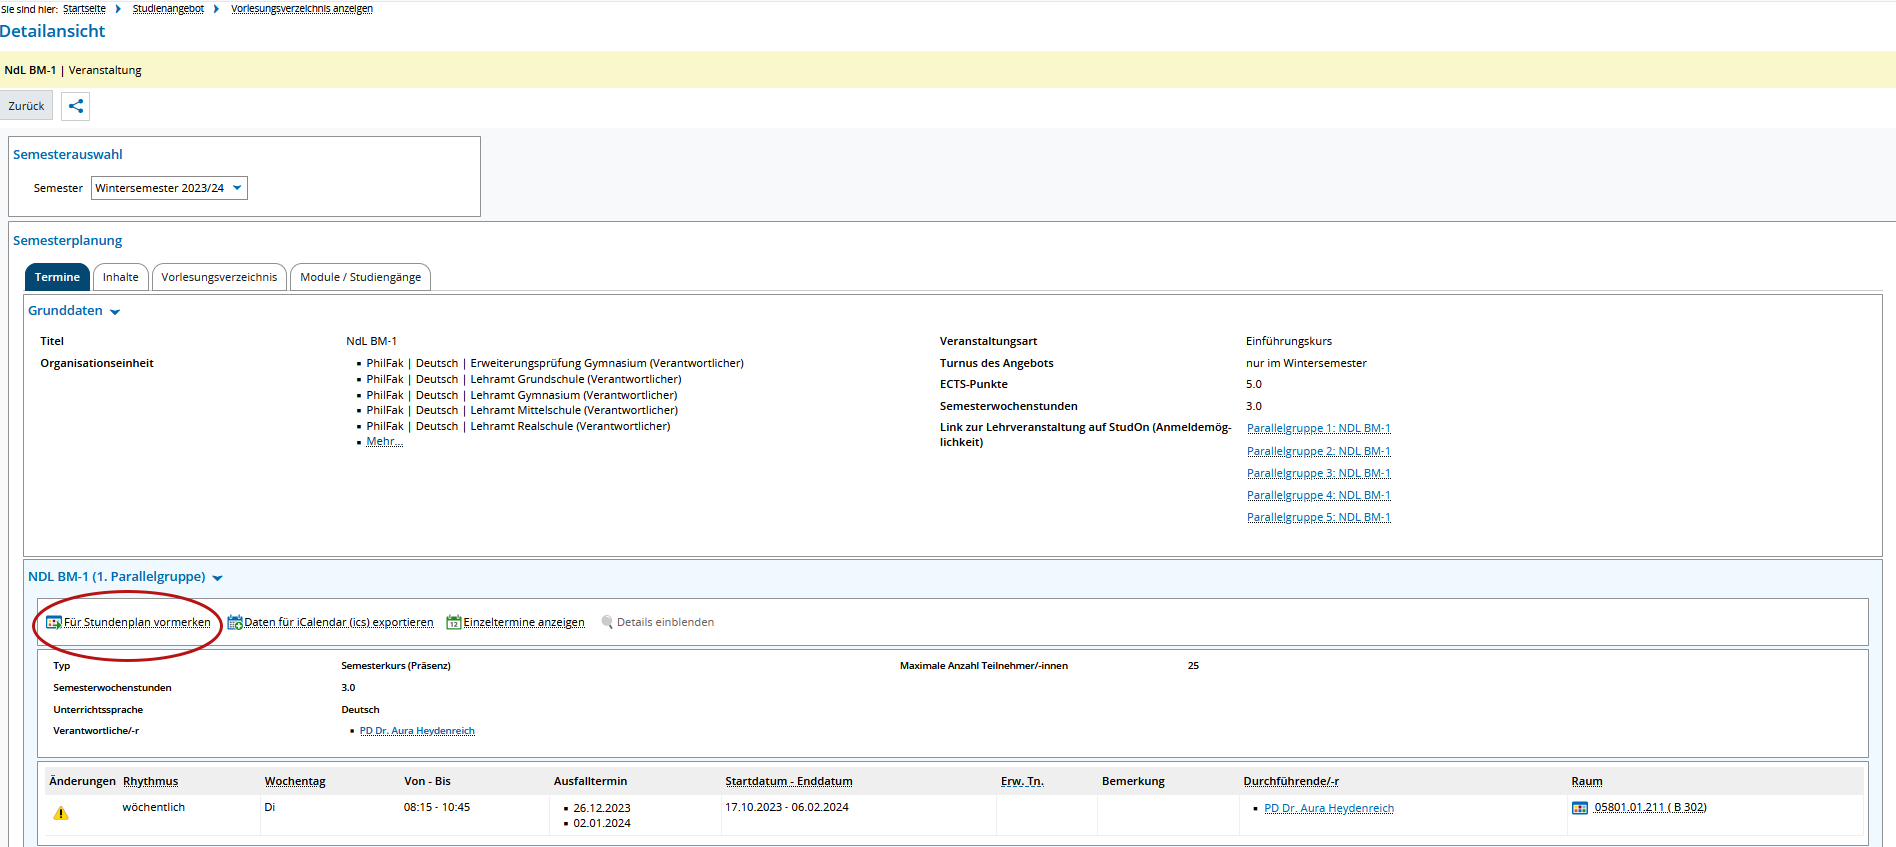Click the room plan icon beside B 302
Image resolution: width=1896 pixels, height=847 pixels.
coord(1580,808)
